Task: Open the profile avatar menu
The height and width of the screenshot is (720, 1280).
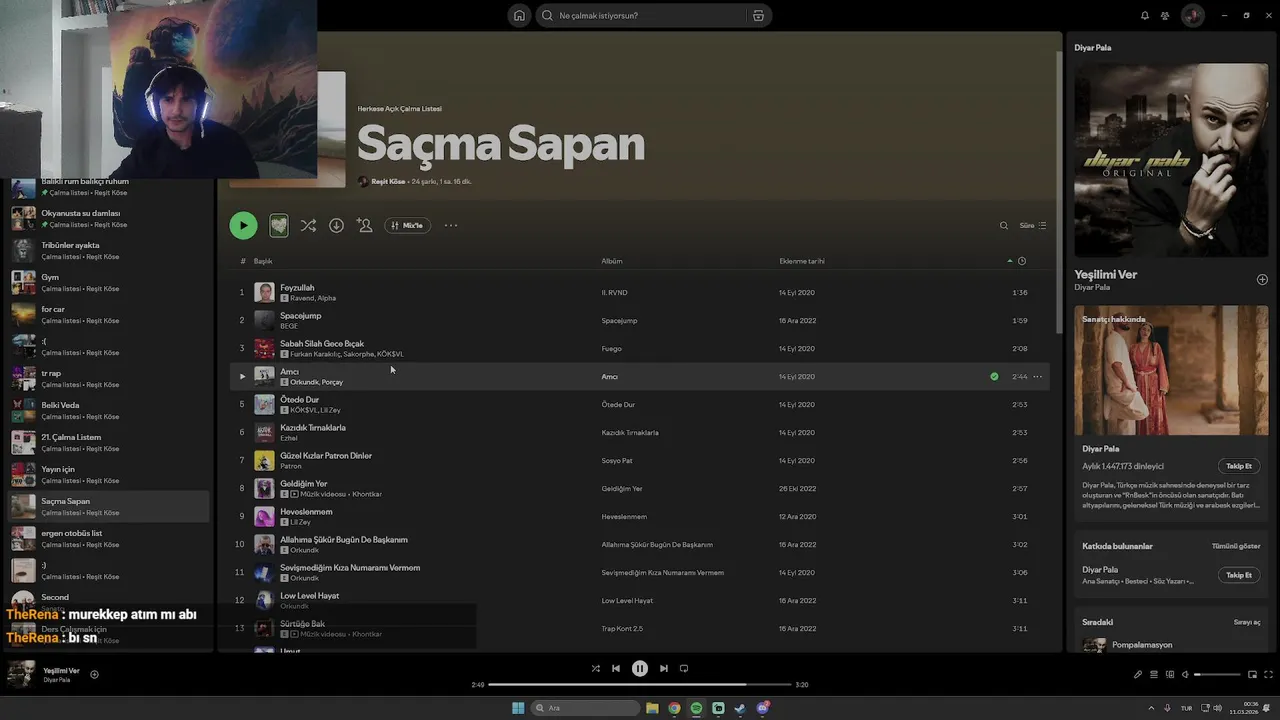Action: tap(1192, 16)
